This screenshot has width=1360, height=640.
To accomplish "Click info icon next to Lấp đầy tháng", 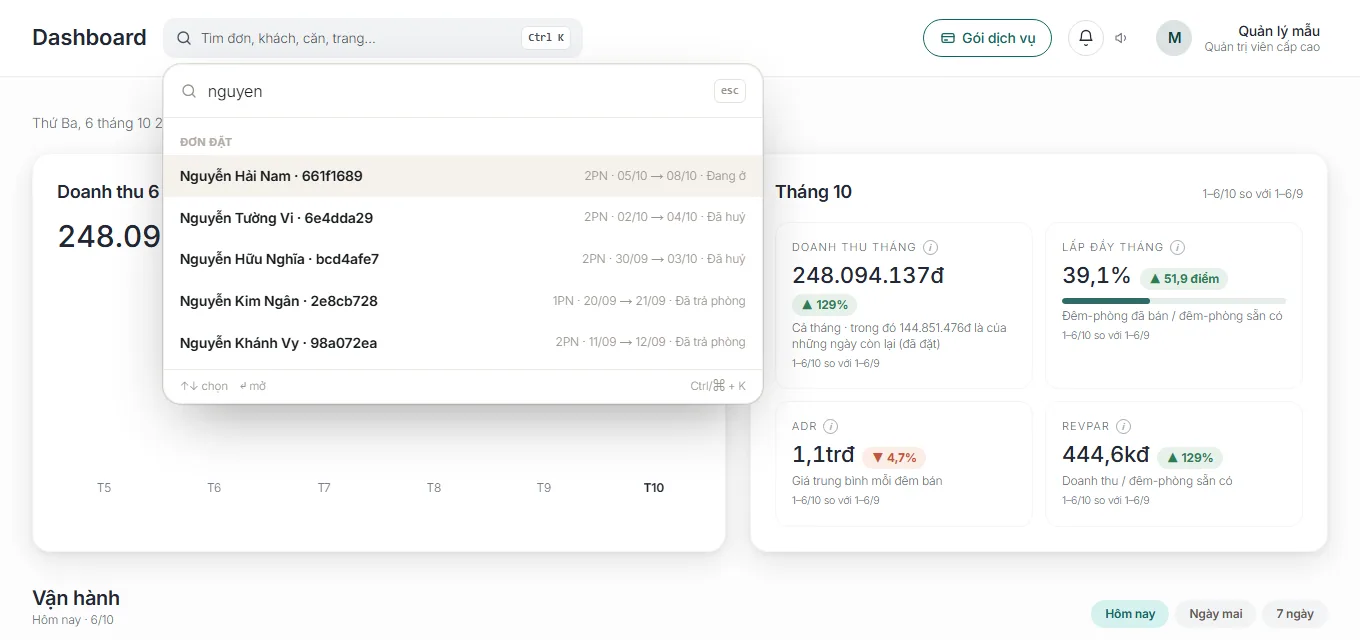I will click(x=1177, y=247).
